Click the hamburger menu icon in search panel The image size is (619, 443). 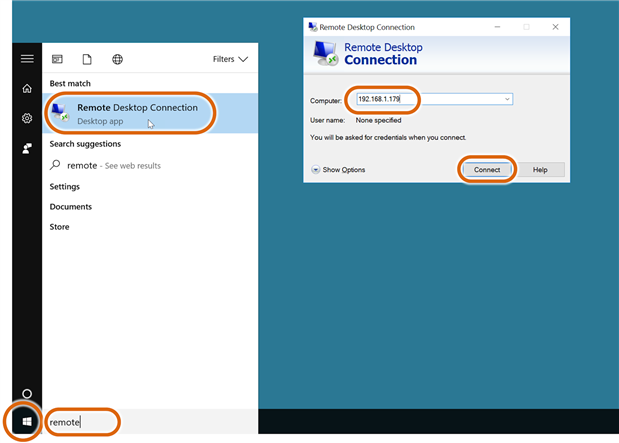(27, 59)
